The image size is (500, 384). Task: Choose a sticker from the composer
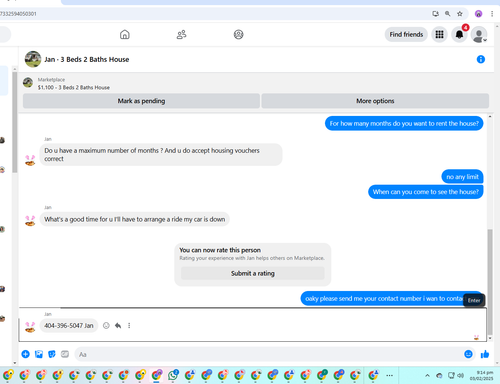(52, 354)
